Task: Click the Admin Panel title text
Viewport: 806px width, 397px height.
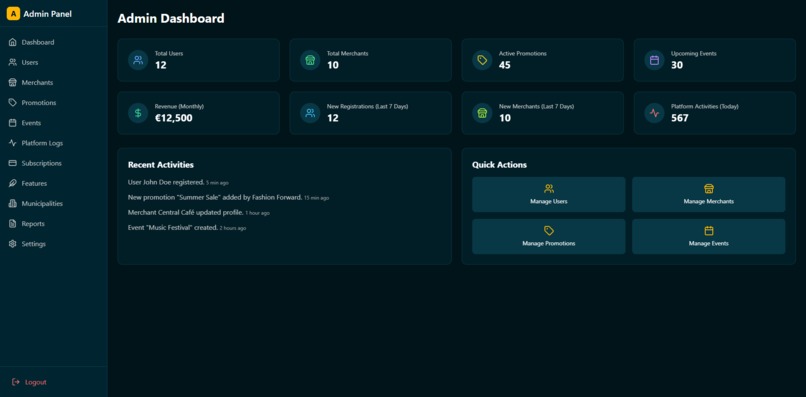Action: [48, 14]
